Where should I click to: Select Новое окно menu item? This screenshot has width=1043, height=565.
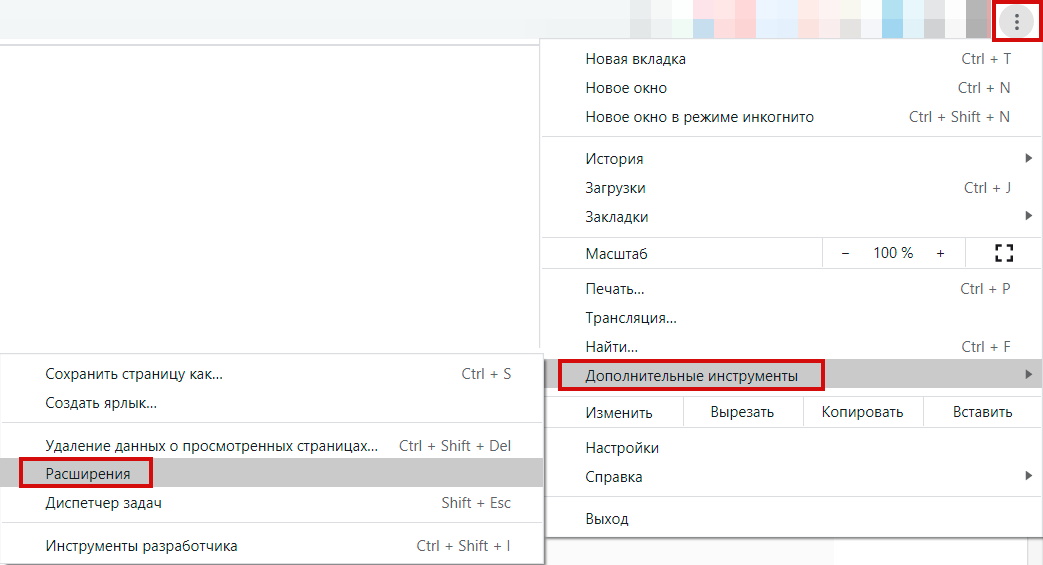[792, 88]
